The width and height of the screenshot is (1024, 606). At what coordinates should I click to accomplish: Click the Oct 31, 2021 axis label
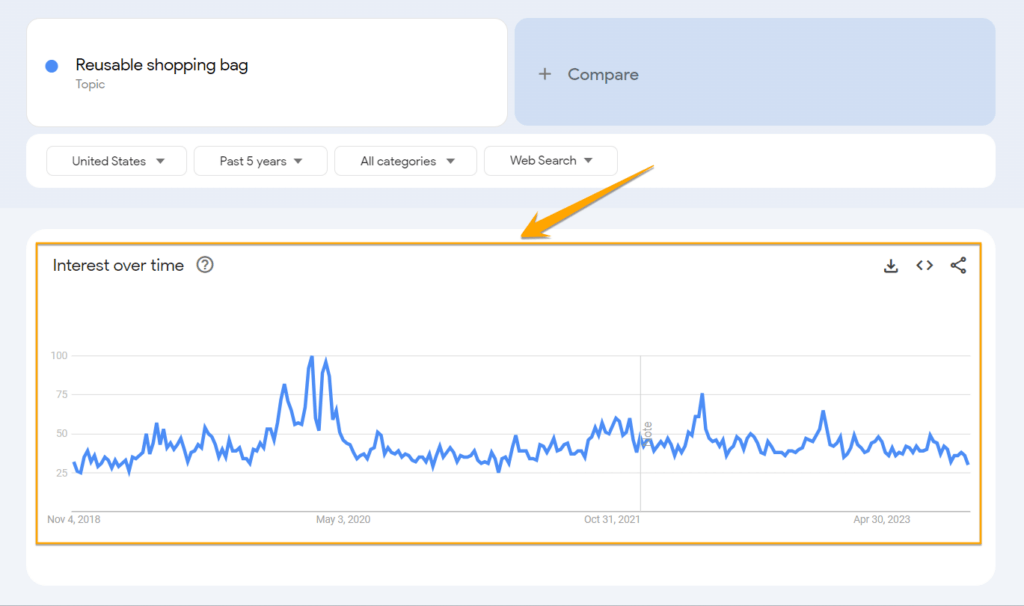612,519
